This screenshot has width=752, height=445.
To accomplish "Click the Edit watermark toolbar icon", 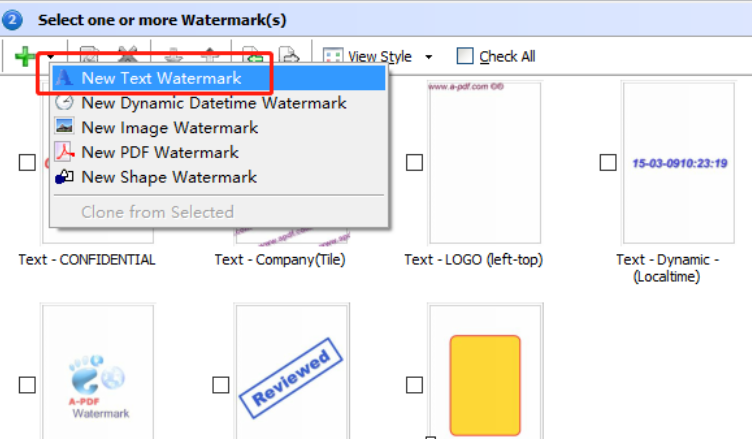I will pos(88,57).
